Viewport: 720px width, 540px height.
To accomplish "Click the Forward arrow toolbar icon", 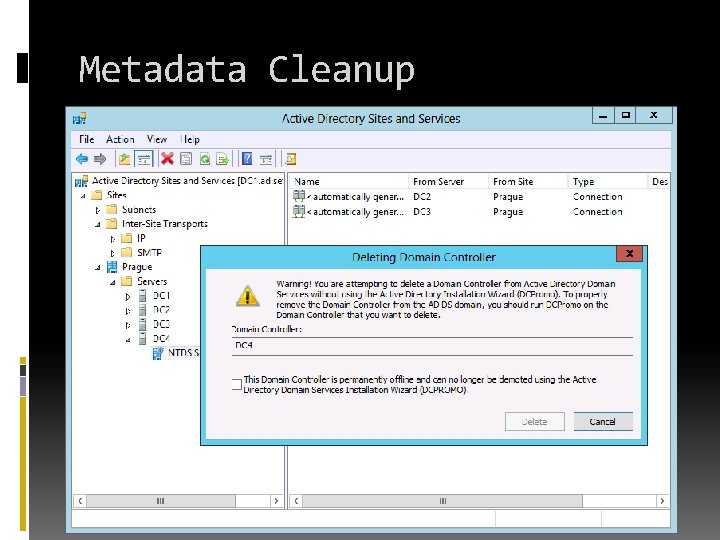I will [x=100, y=159].
